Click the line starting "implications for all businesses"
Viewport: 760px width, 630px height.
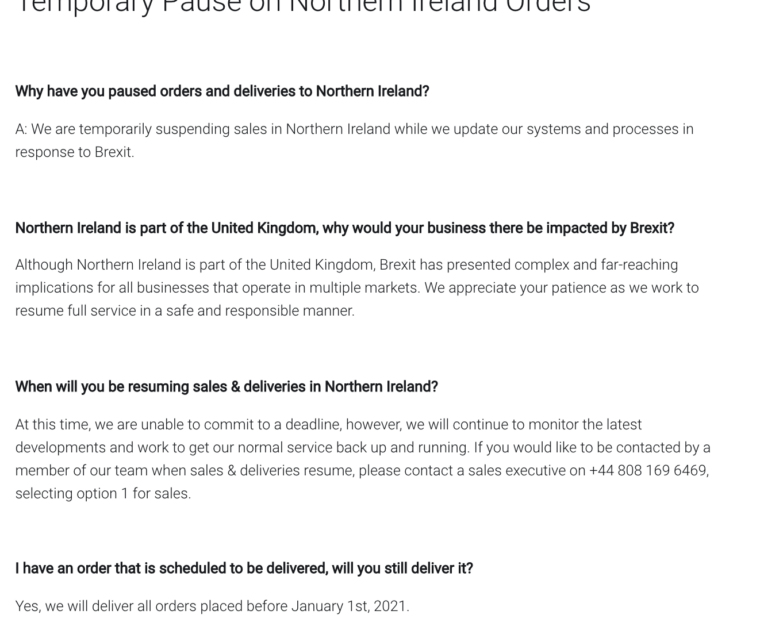coord(357,288)
